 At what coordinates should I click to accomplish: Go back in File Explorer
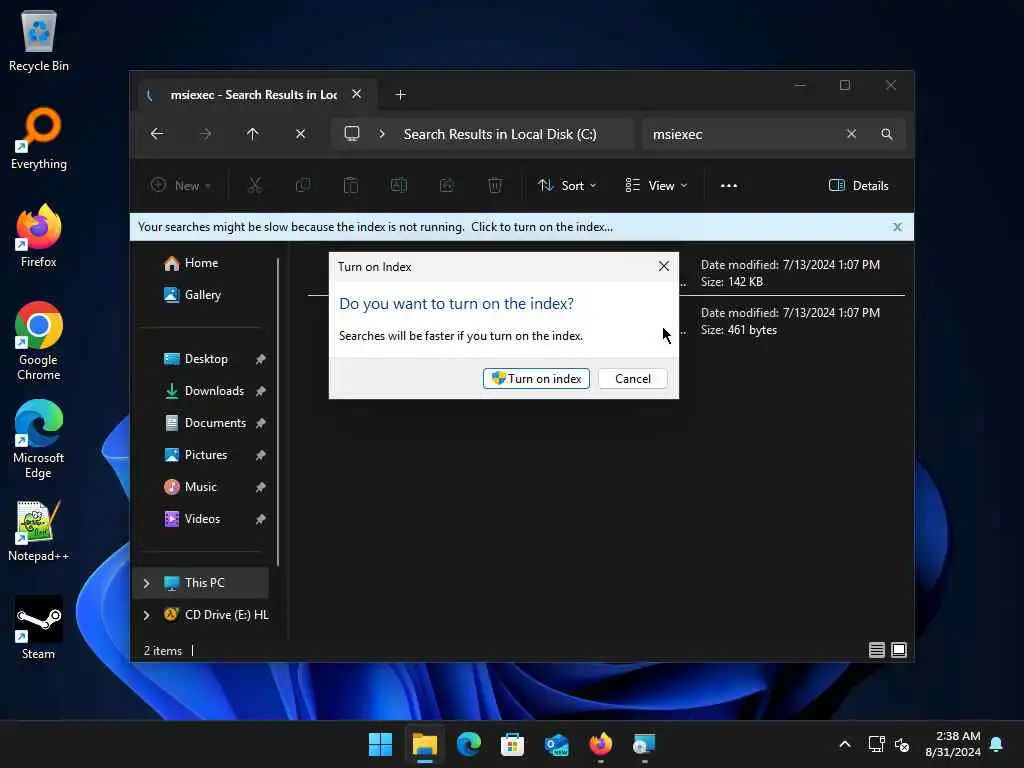157,134
